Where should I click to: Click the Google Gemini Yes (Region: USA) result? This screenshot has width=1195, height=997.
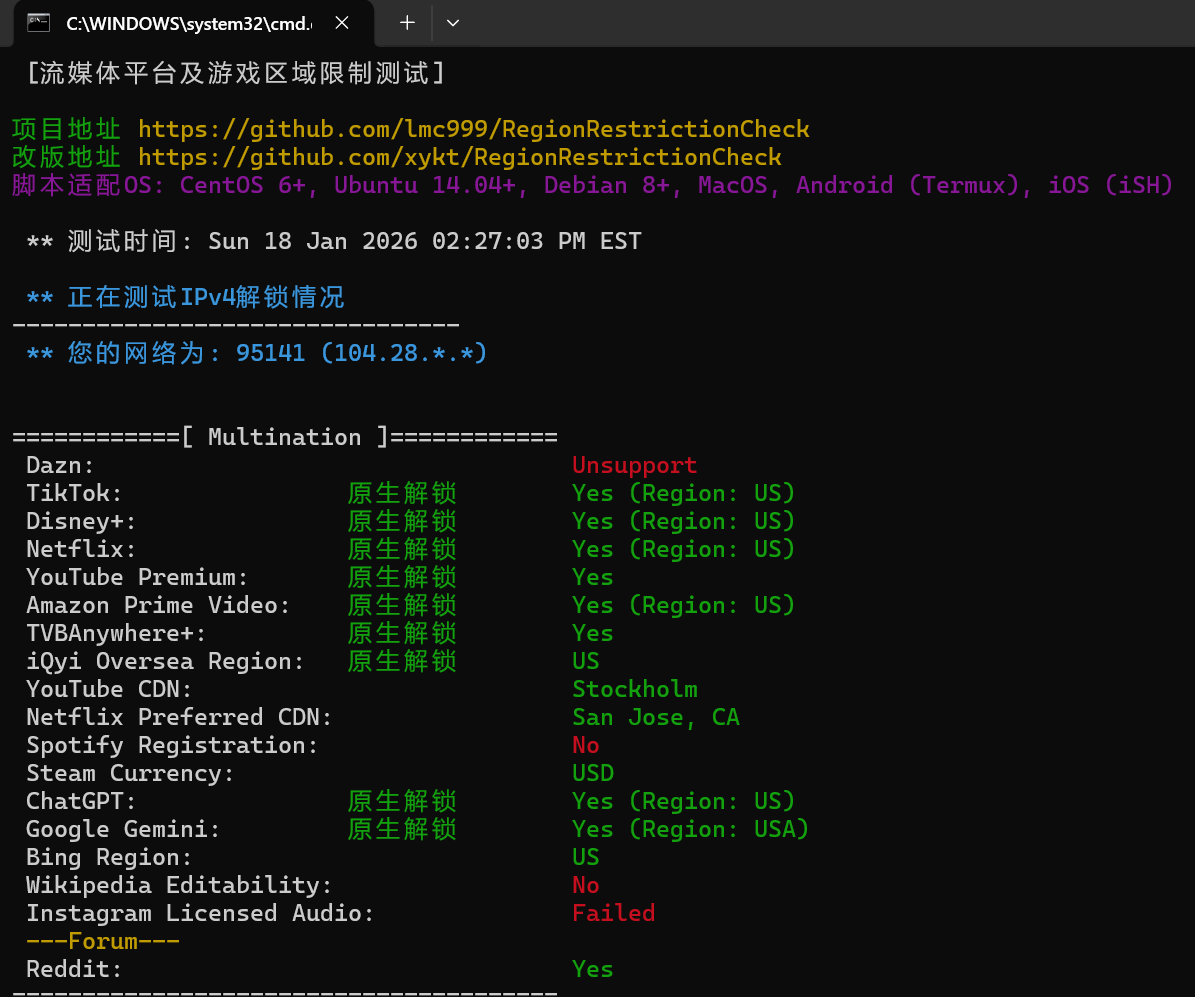(690, 829)
